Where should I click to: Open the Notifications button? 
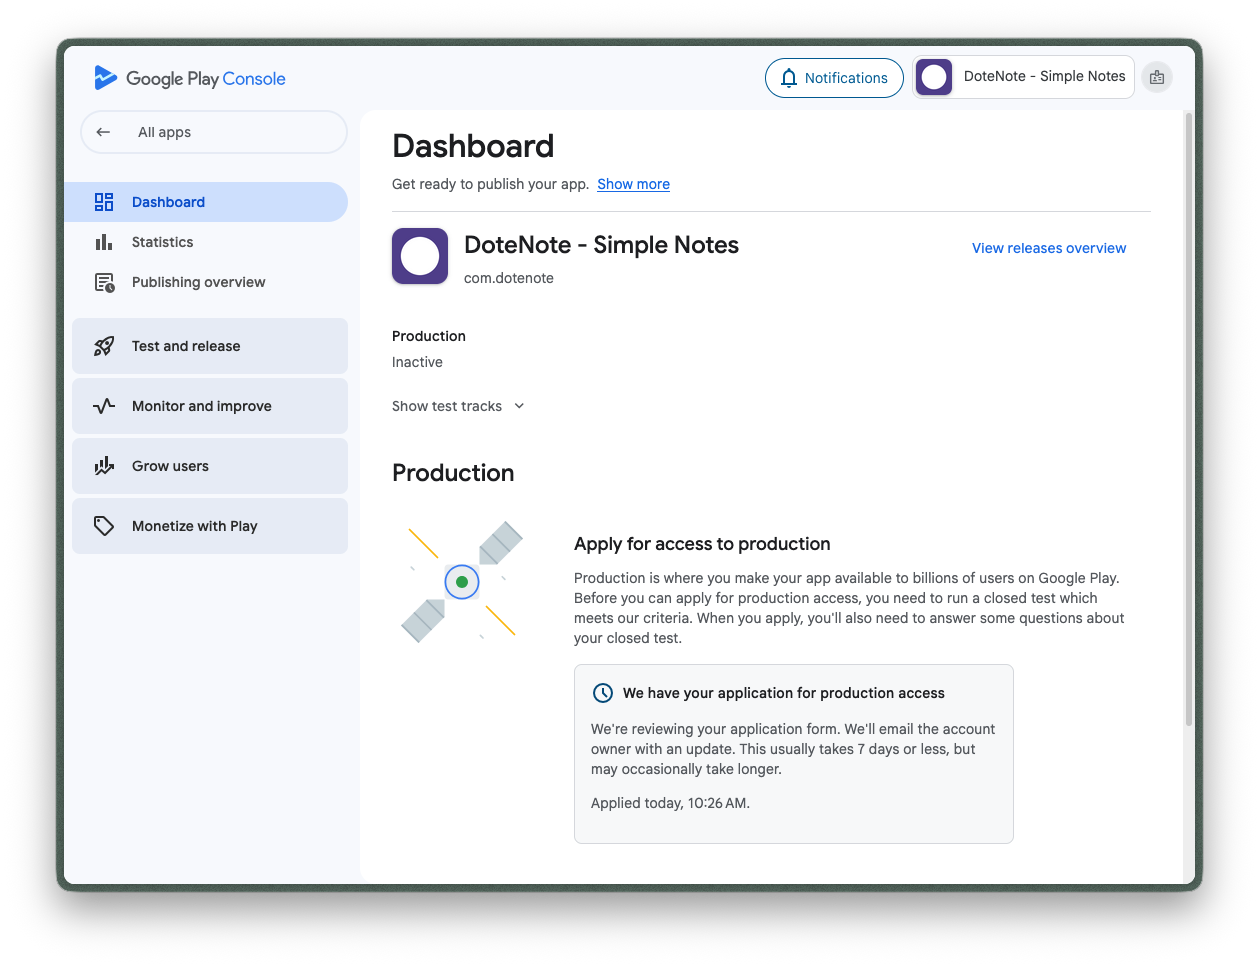pyautogui.click(x=834, y=78)
